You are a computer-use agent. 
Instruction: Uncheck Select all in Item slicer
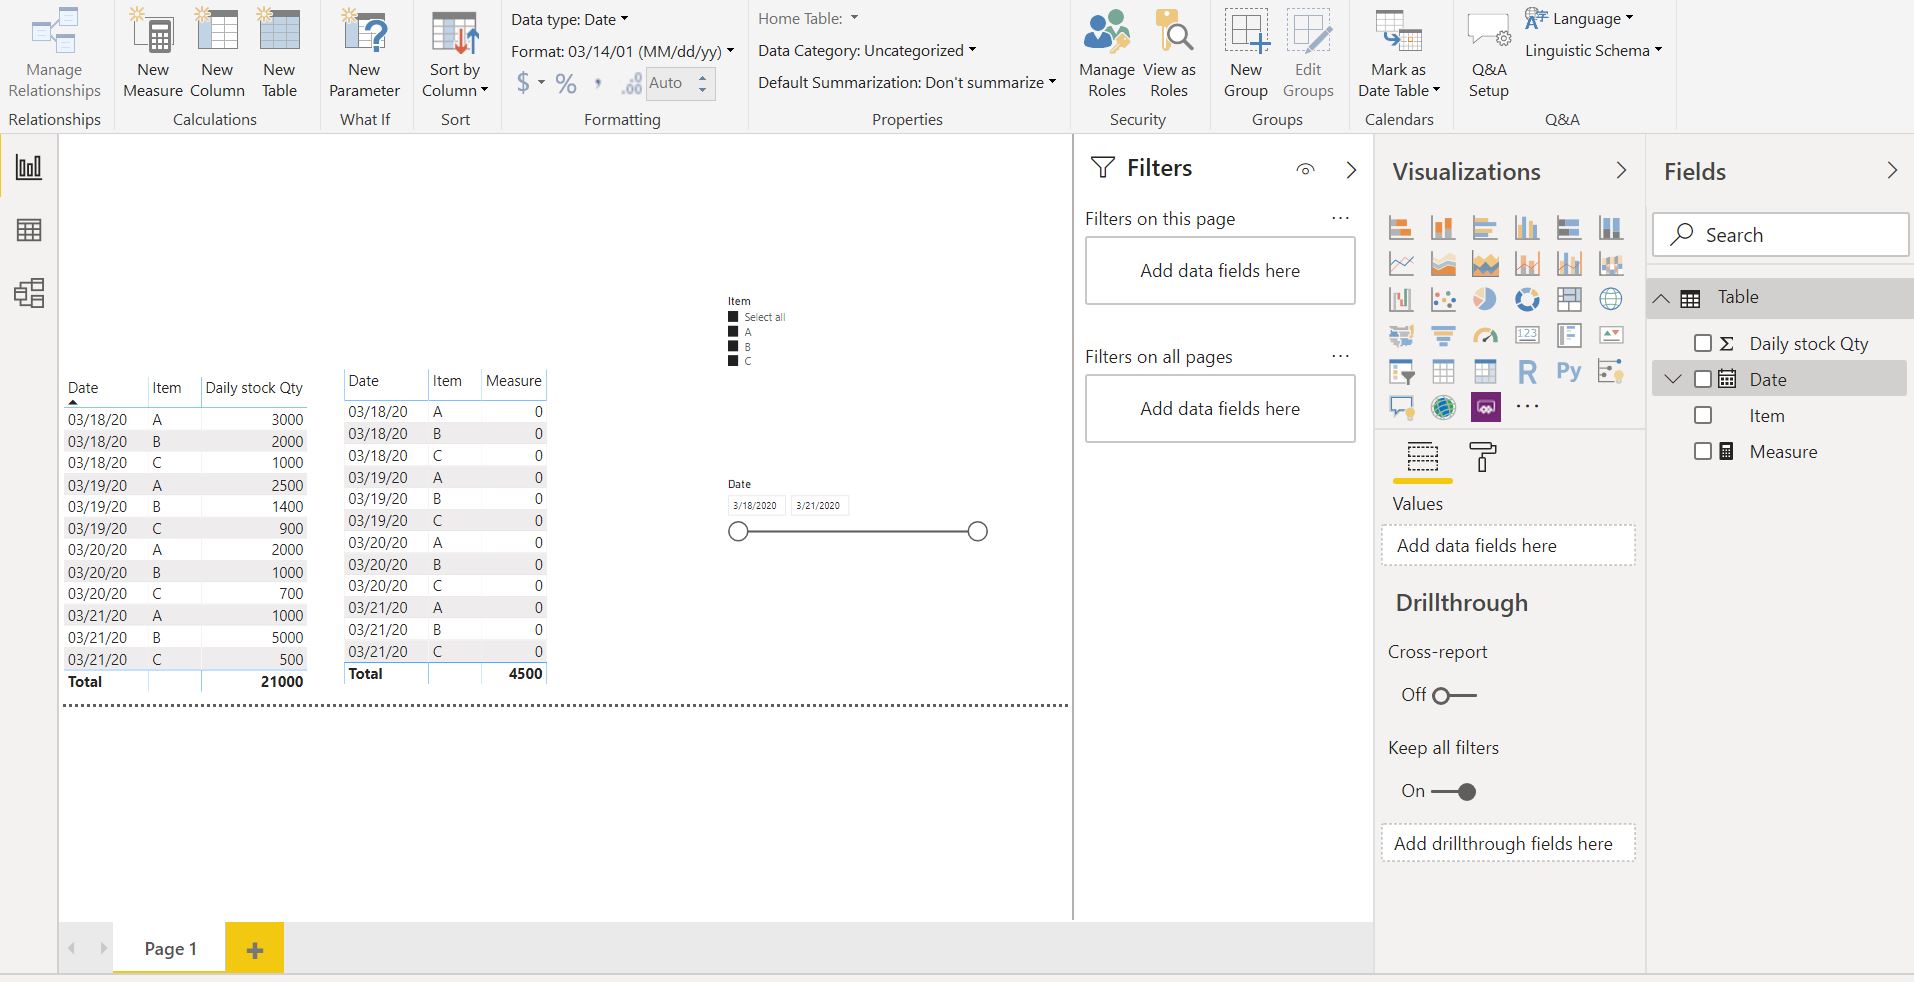(733, 317)
